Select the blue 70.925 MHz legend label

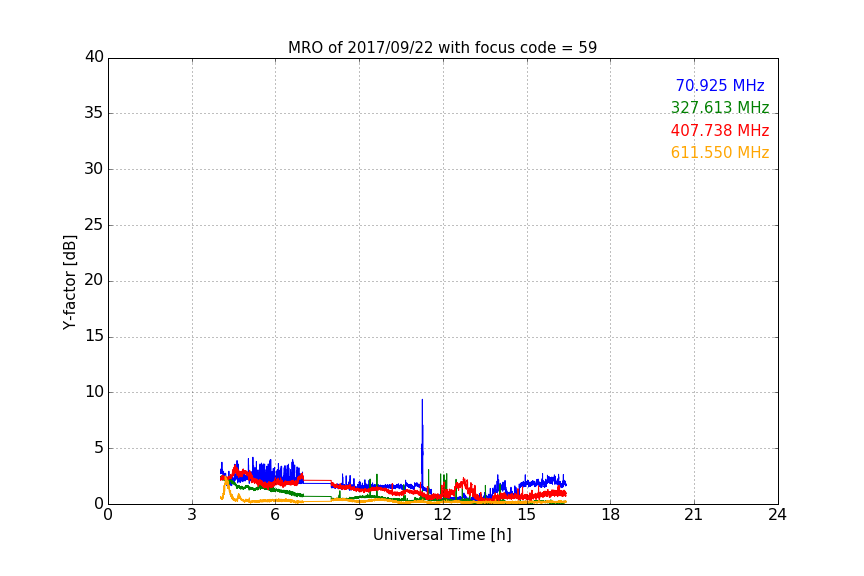[x=720, y=85]
